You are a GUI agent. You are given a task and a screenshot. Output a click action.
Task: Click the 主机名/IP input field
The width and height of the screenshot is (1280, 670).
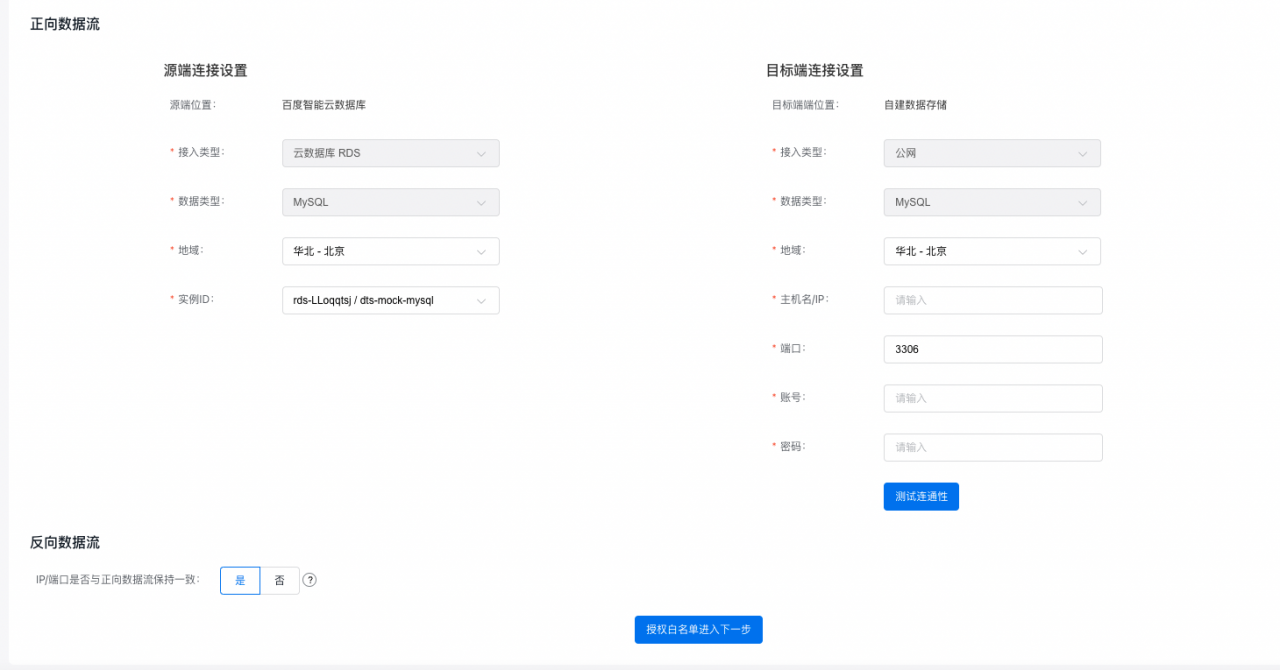tap(992, 300)
